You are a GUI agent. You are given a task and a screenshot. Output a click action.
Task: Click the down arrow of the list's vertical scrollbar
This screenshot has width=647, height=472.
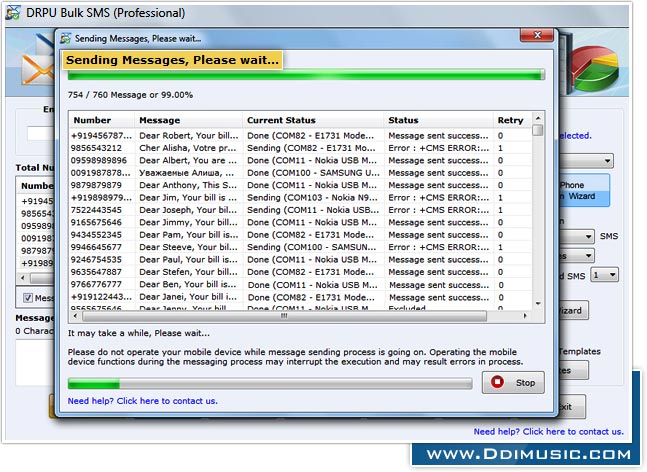[x=538, y=304]
